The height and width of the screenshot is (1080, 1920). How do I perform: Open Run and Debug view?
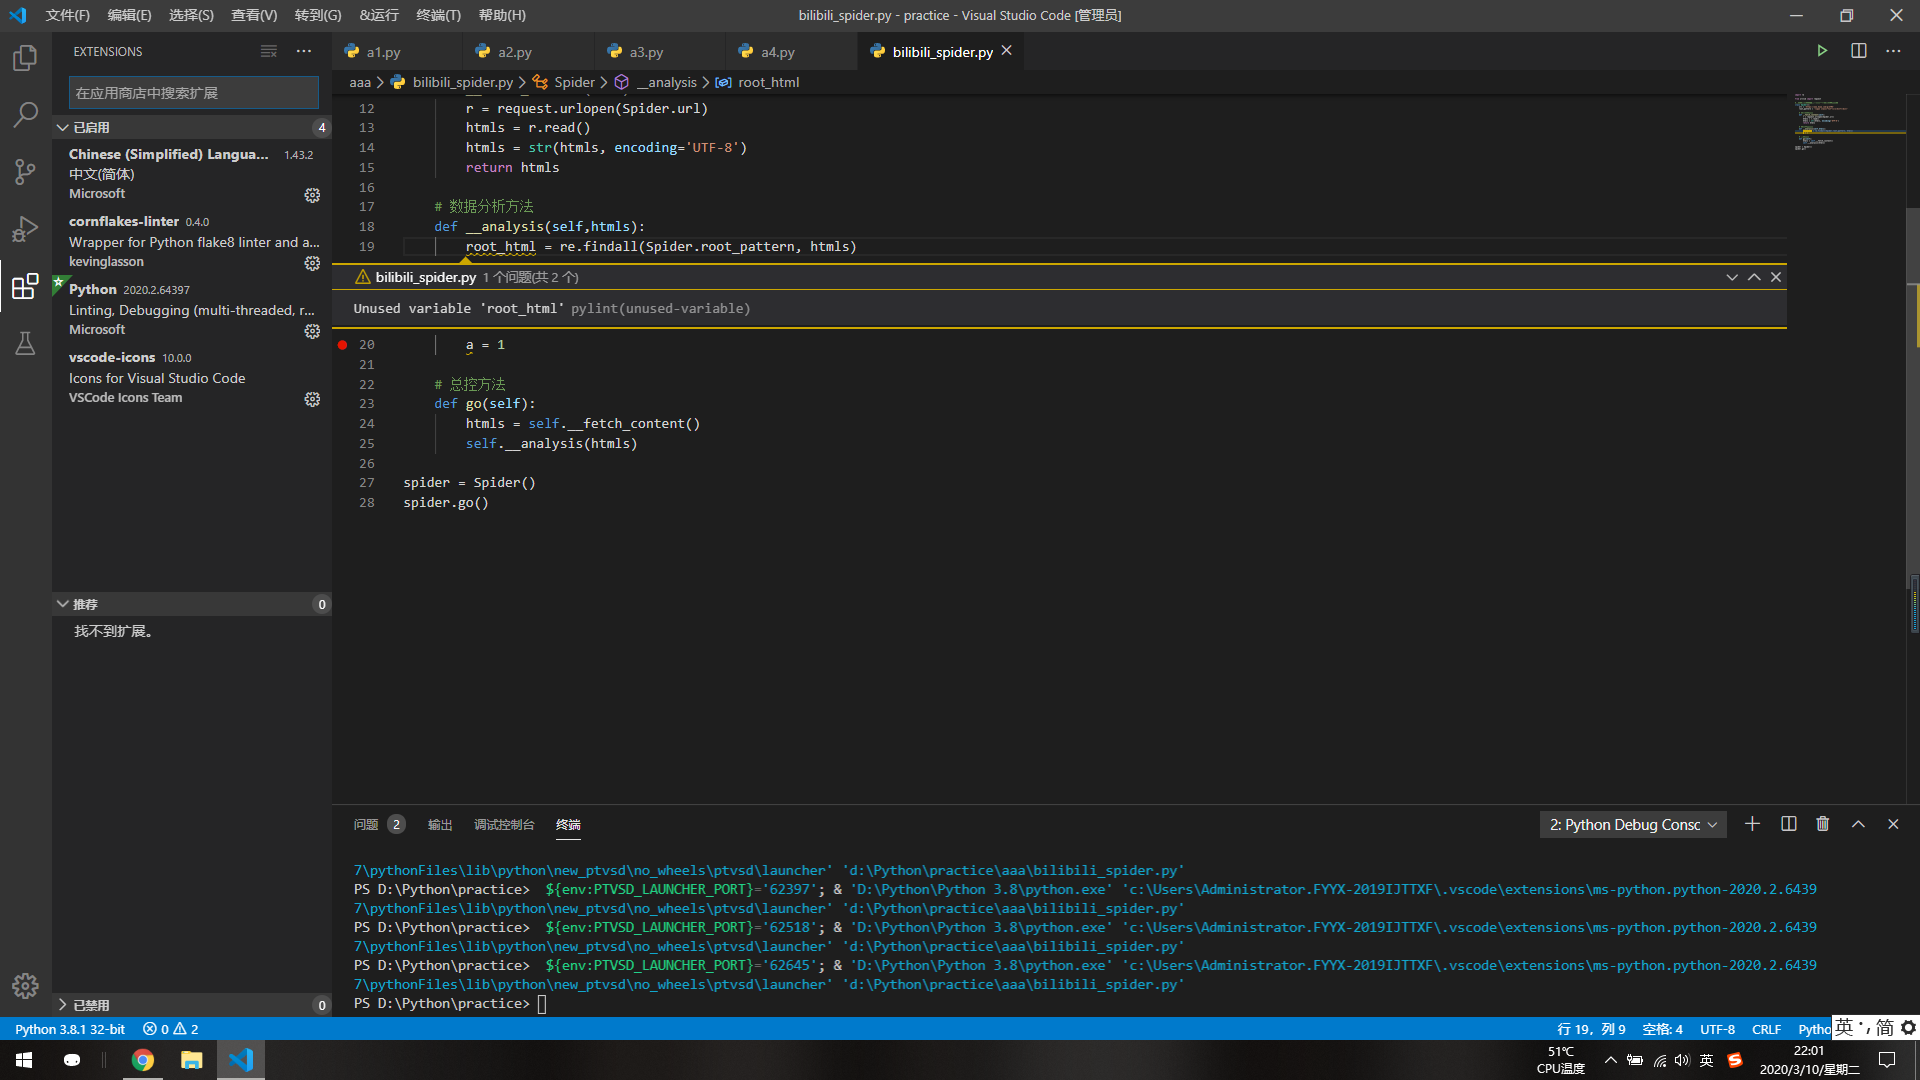click(25, 229)
